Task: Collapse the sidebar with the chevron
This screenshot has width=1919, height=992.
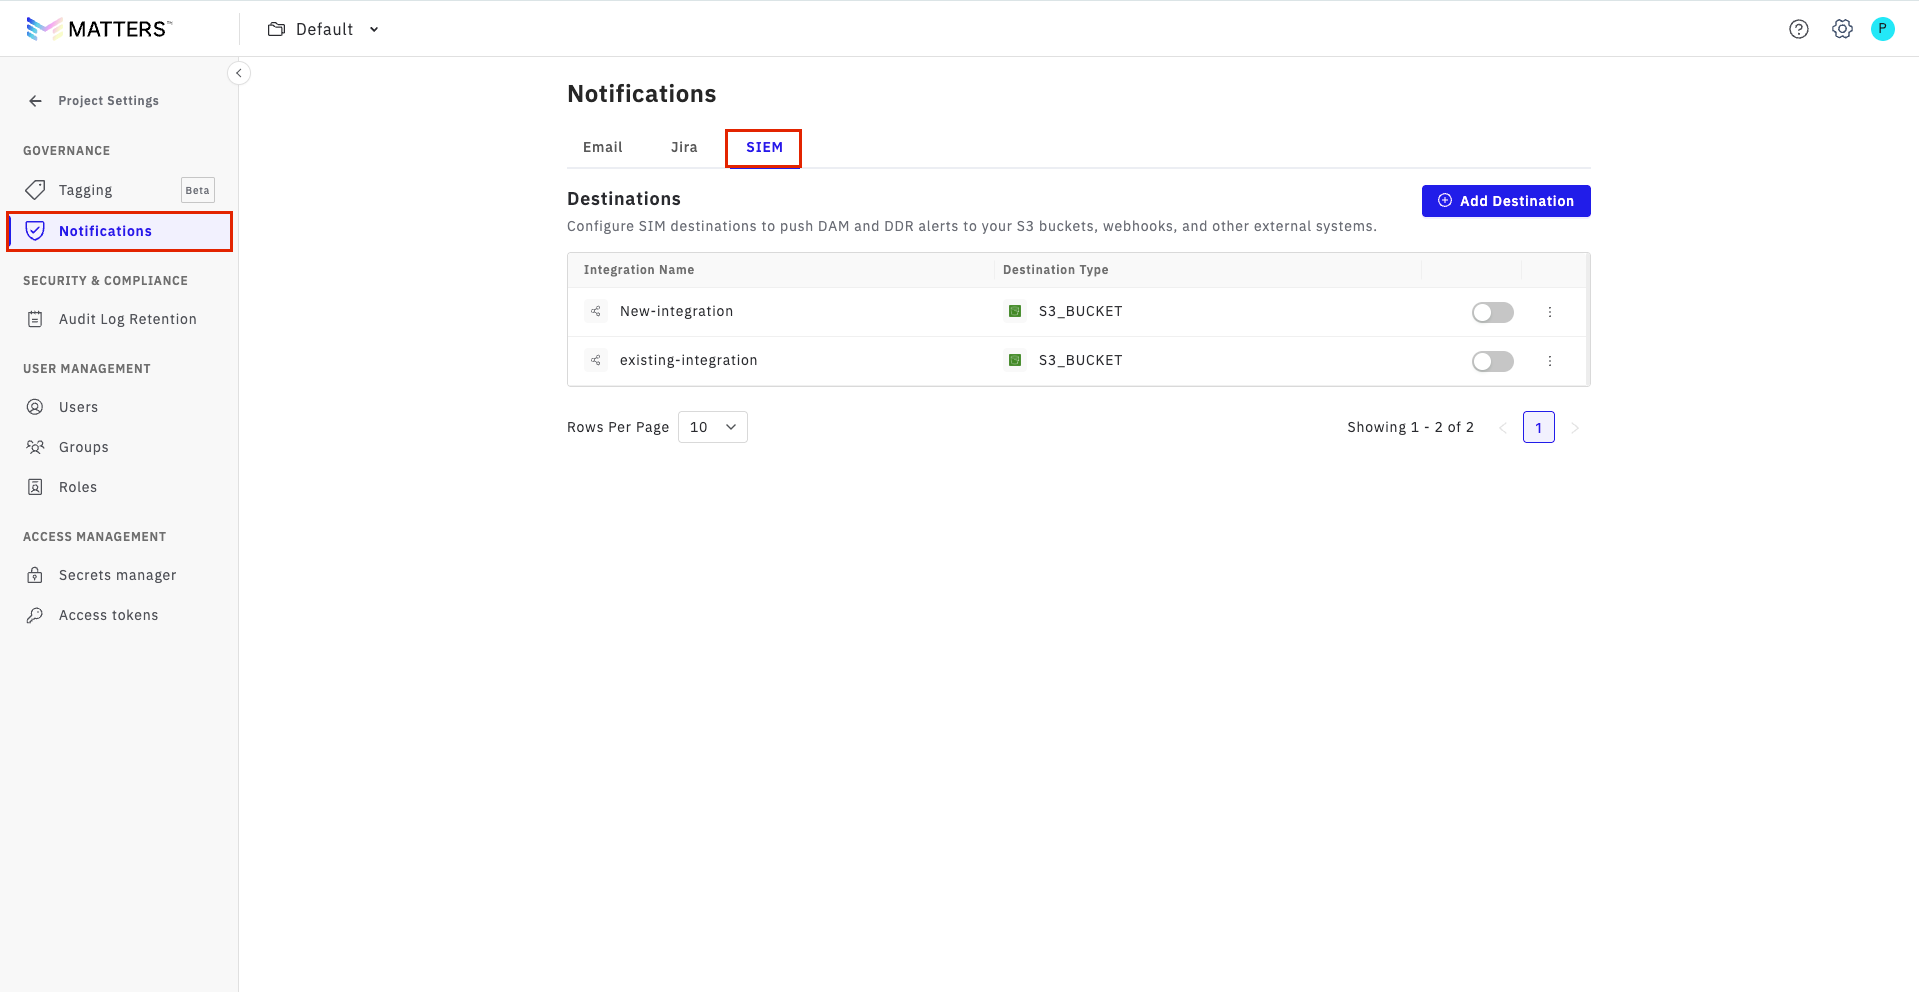Action: (x=238, y=73)
